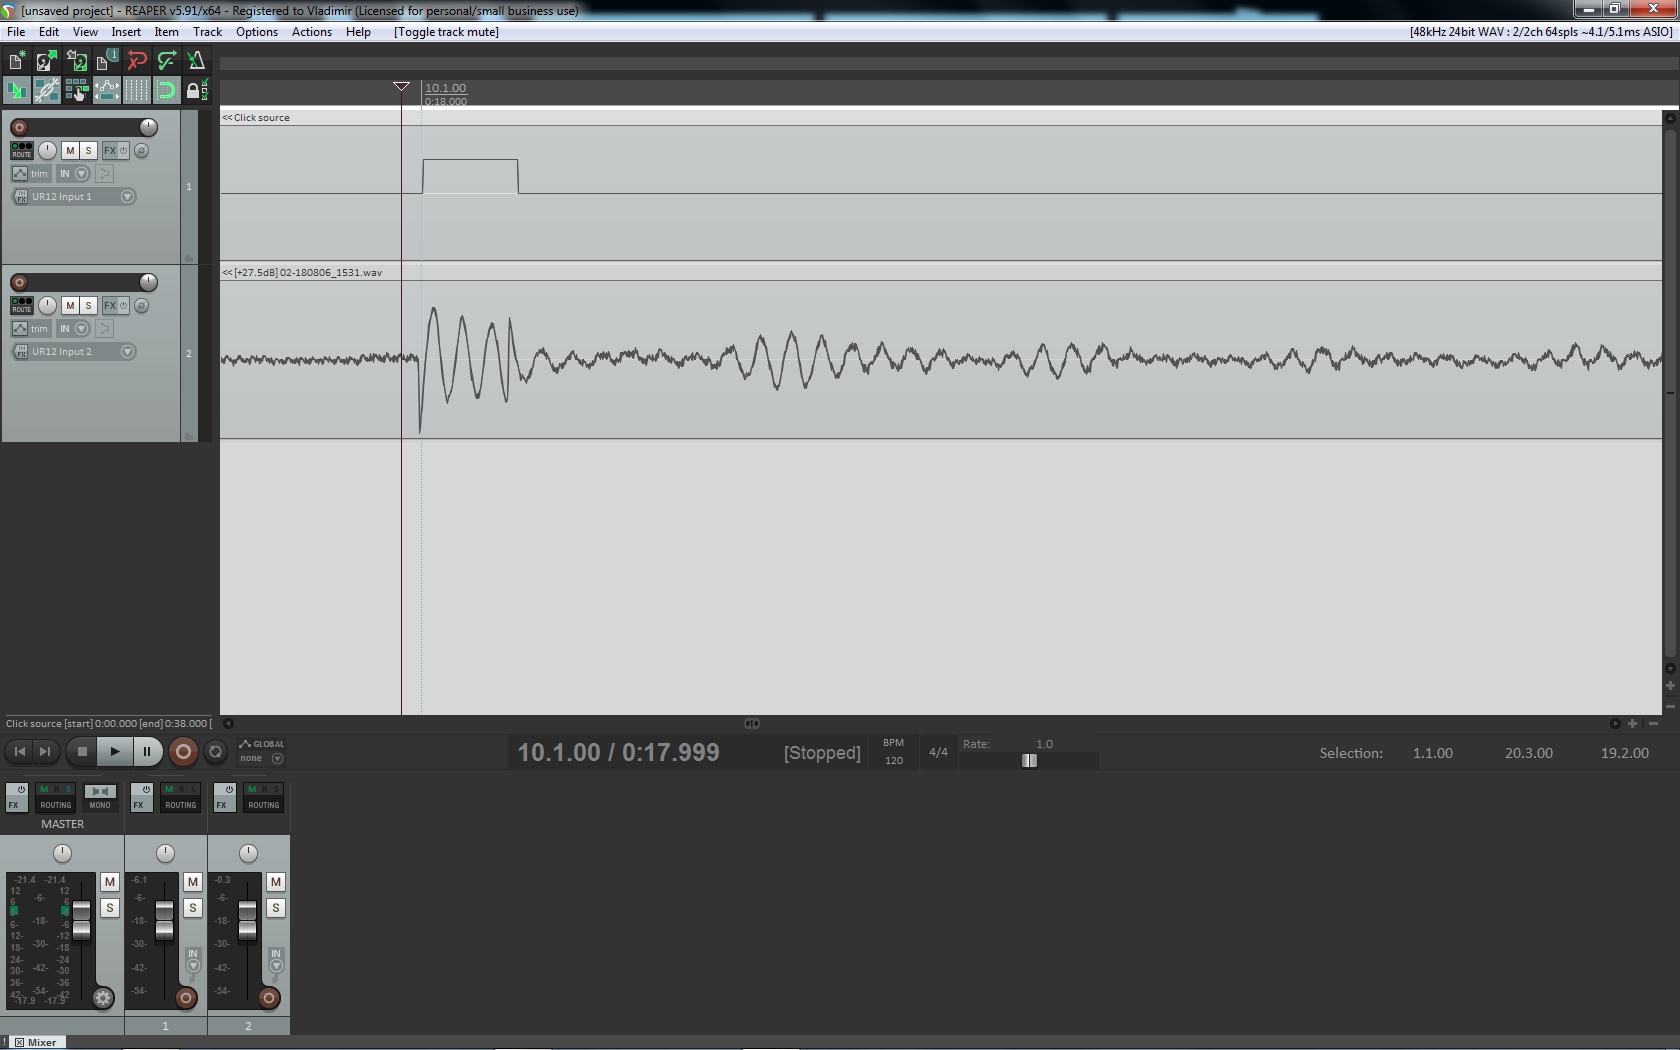Click the Open project disk icon
Viewport: 1680px width, 1050px height.
(x=46, y=61)
